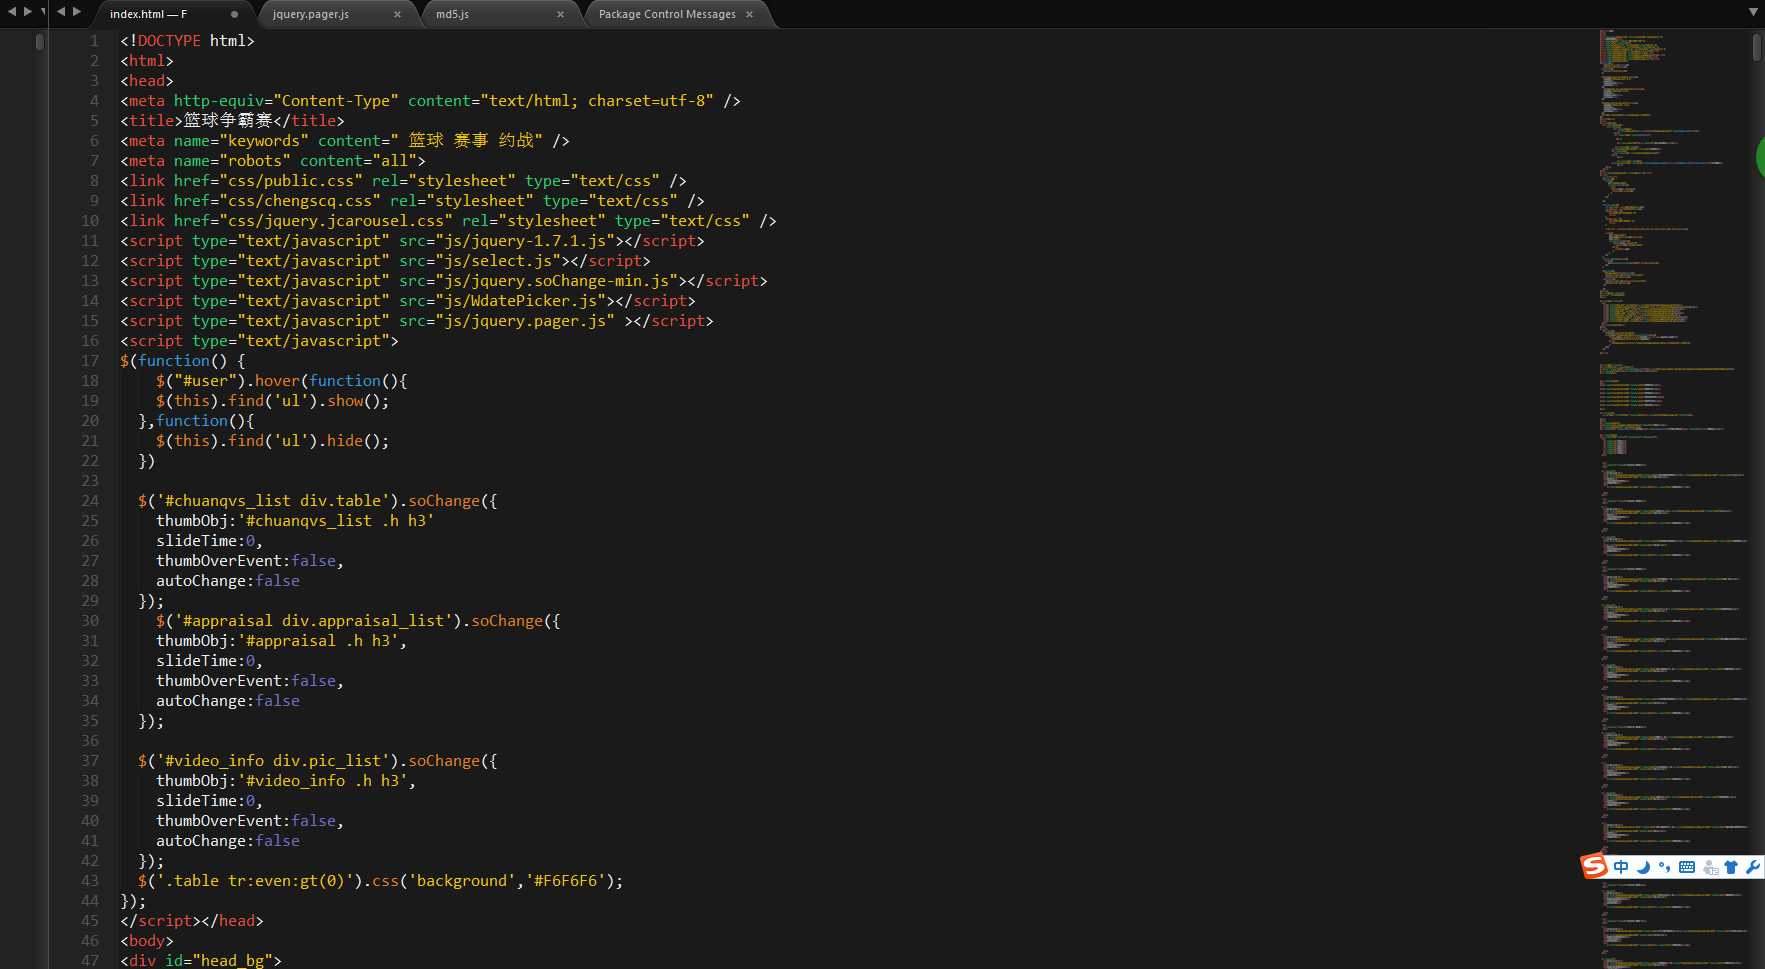1765x969 pixels.
Task: Click the hover method on line 18
Action: pos(277,381)
